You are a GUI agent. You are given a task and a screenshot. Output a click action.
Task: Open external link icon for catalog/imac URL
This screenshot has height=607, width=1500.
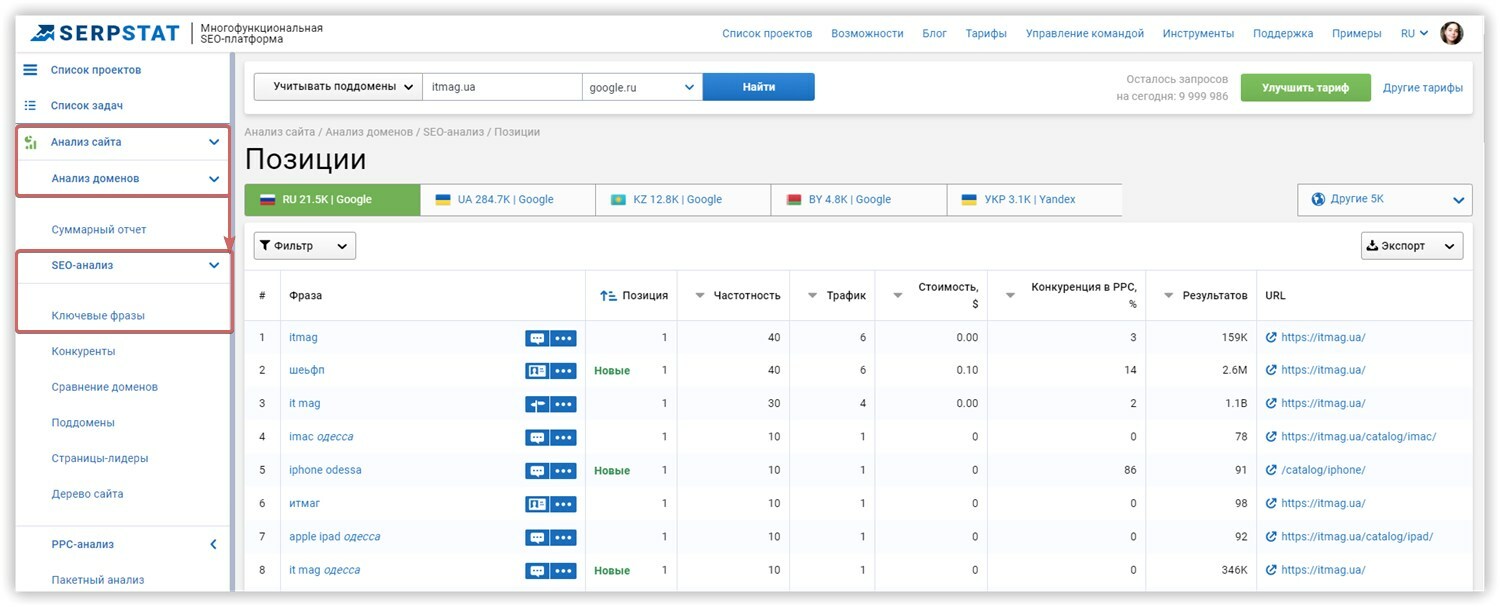click(x=1271, y=437)
